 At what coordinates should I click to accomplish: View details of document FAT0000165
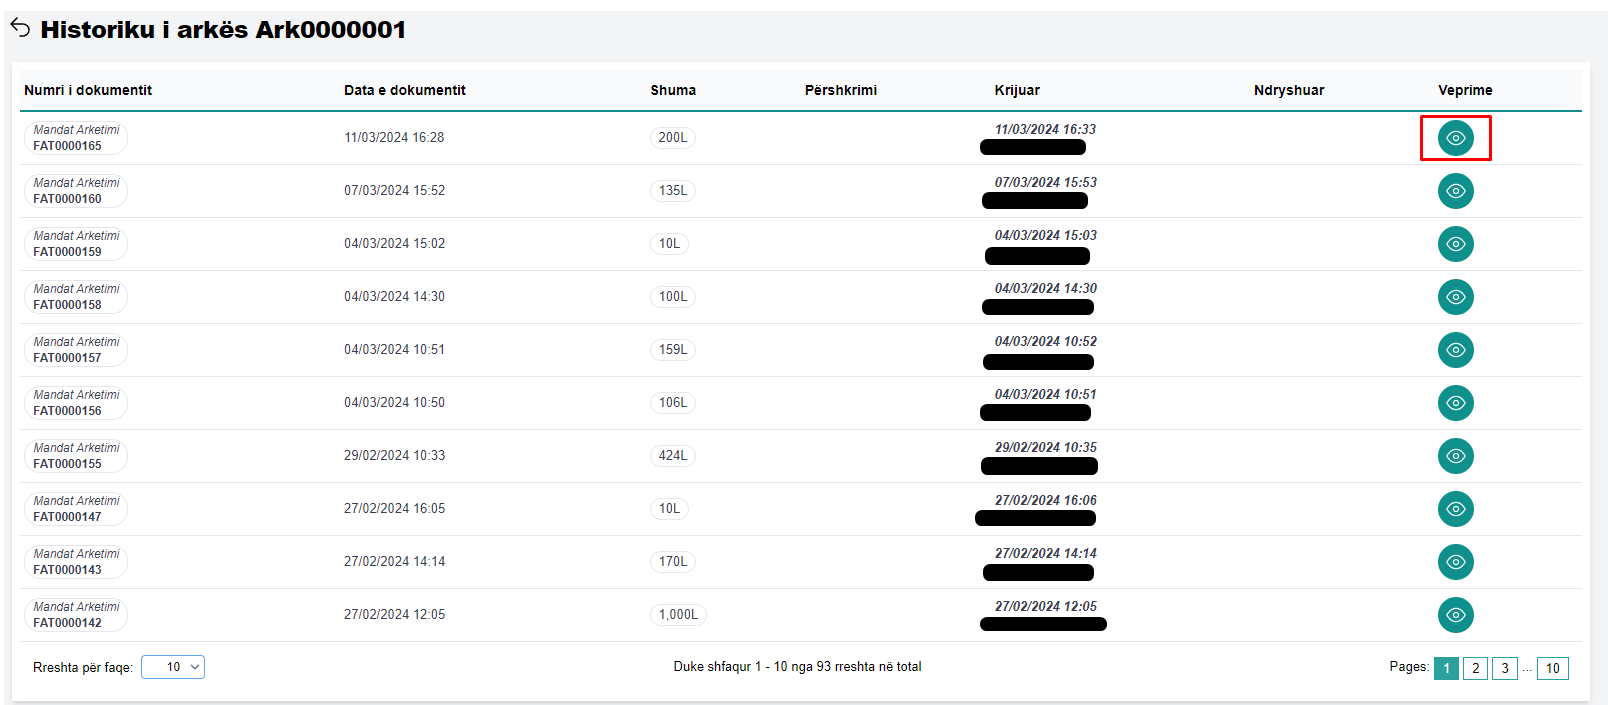pos(1455,138)
